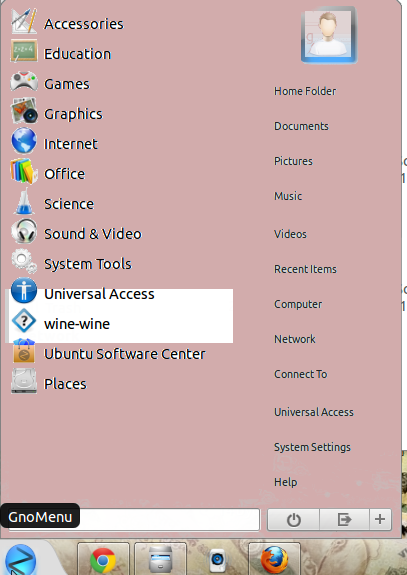407x575 pixels.
Task: Open the Accessories category
Action: [84, 24]
